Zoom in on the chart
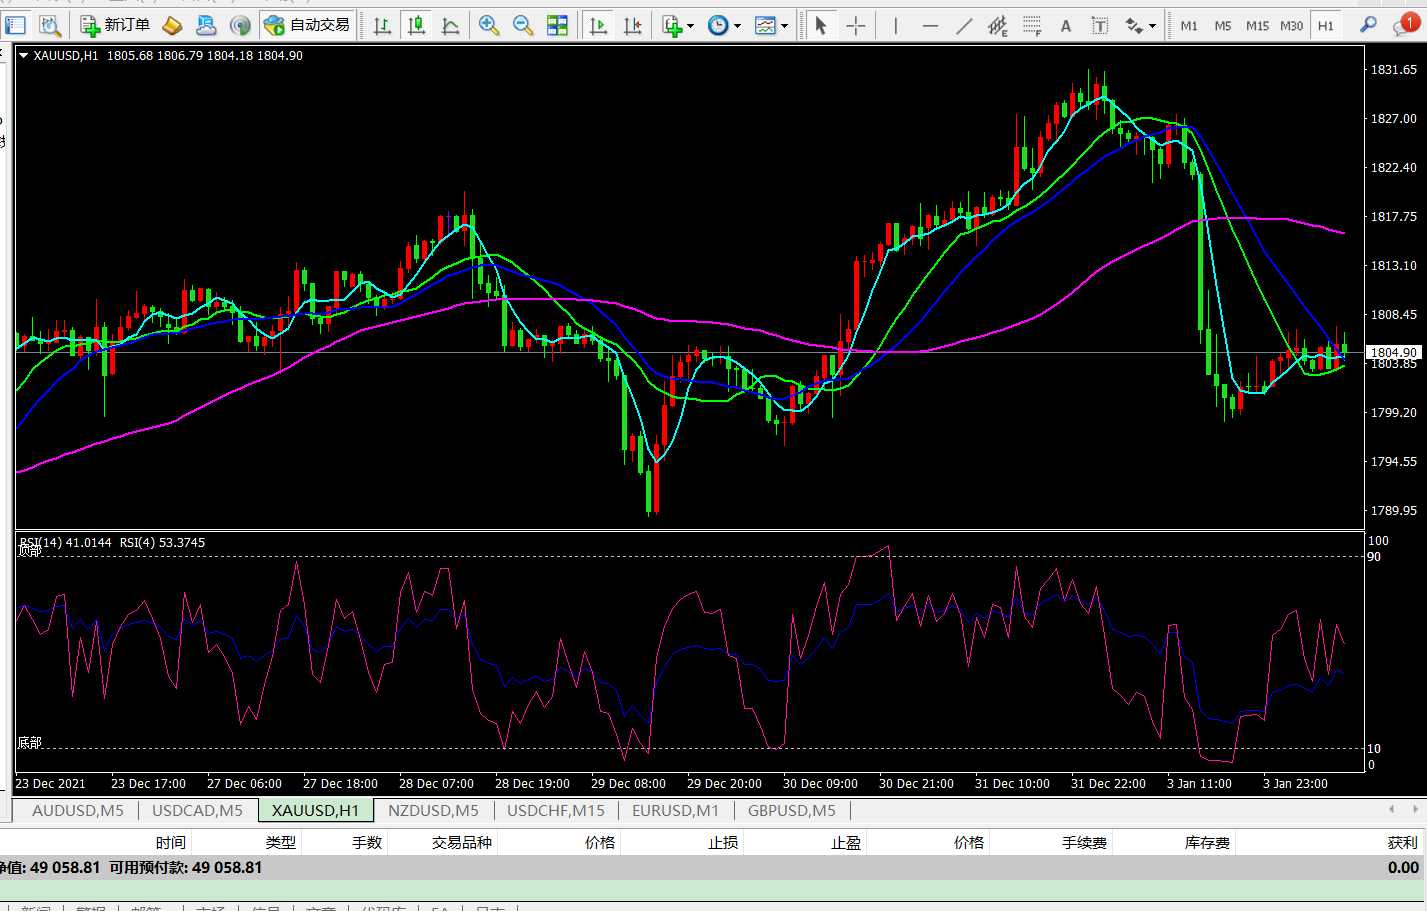1427x911 pixels. pyautogui.click(x=489, y=25)
